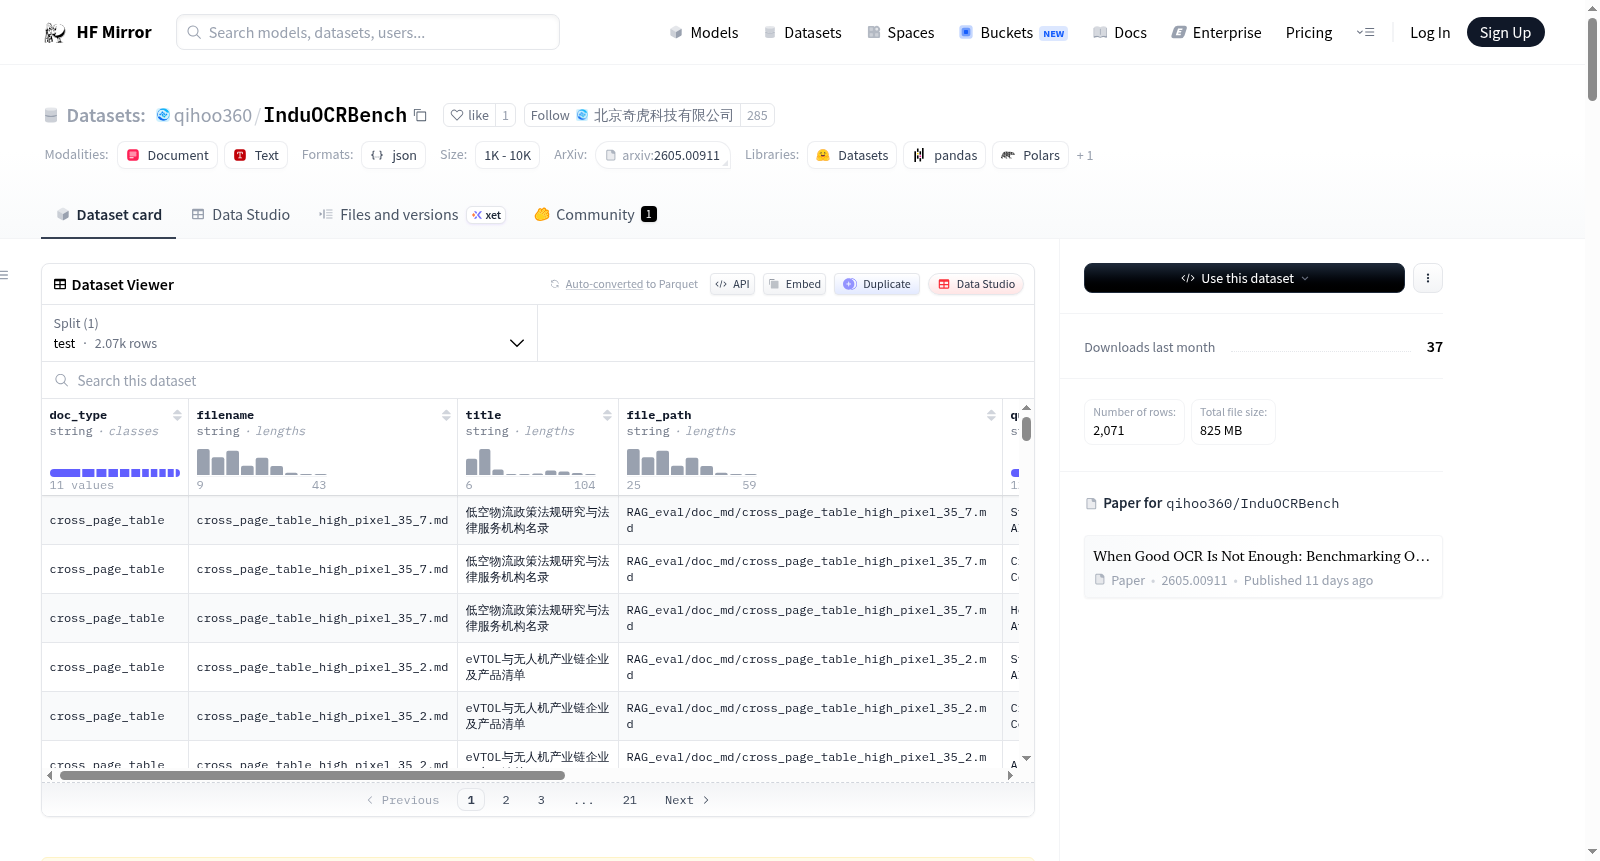Sort the file_path column
Viewport: 1600px width, 861px height.
coord(991,415)
